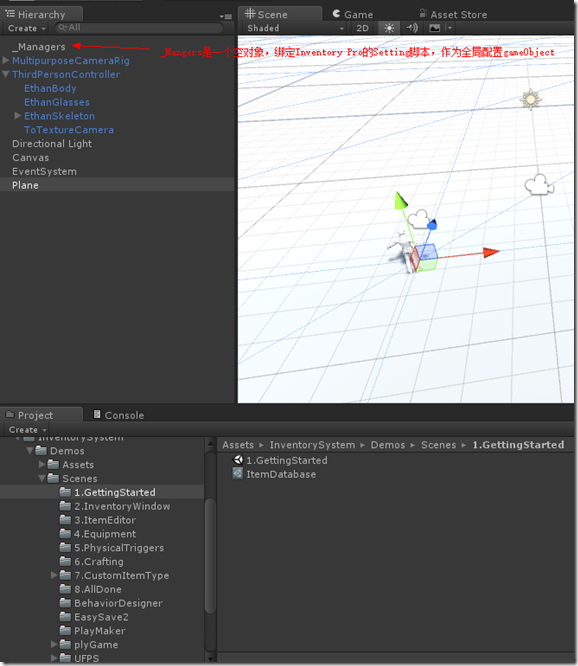Open Hierarchy panel options menu icon
The image size is (578, 666).
[x=226, y=17]
